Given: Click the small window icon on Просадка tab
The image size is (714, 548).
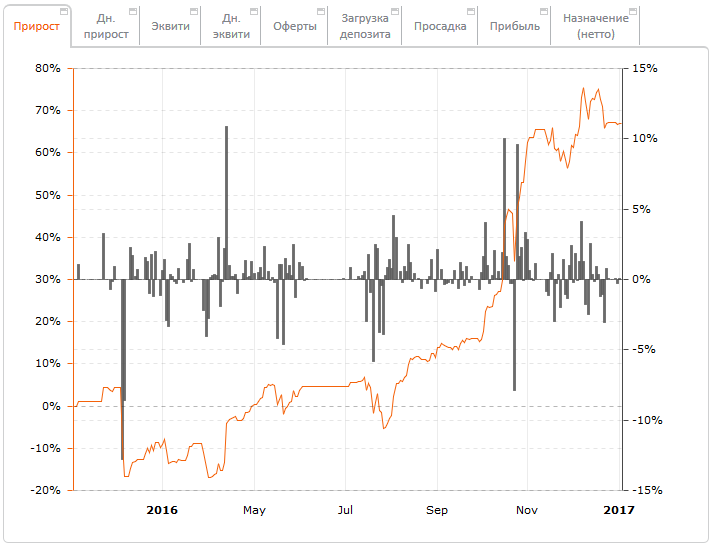Looking at the screenshot, I should (470, 11).
